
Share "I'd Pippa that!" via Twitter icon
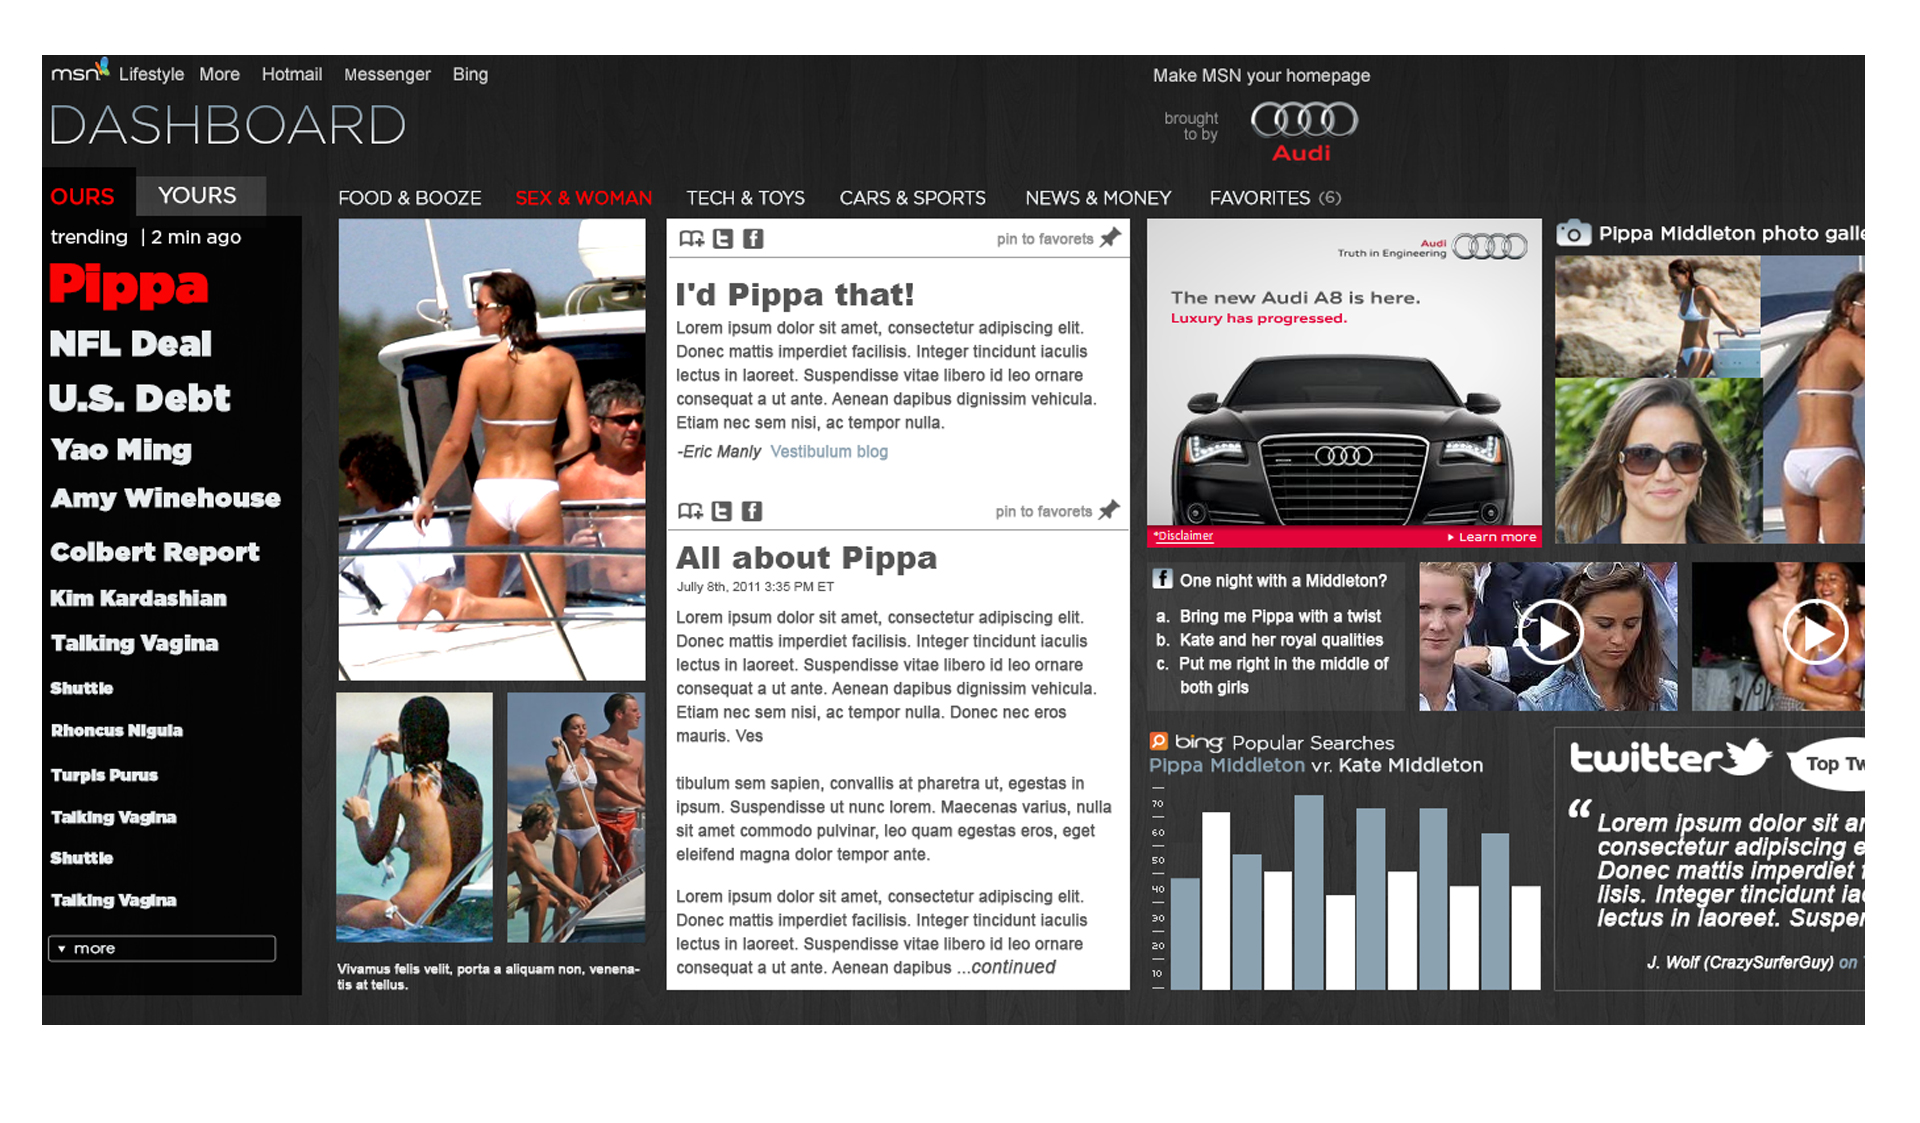pyautogui.click(x=722, y=239)
